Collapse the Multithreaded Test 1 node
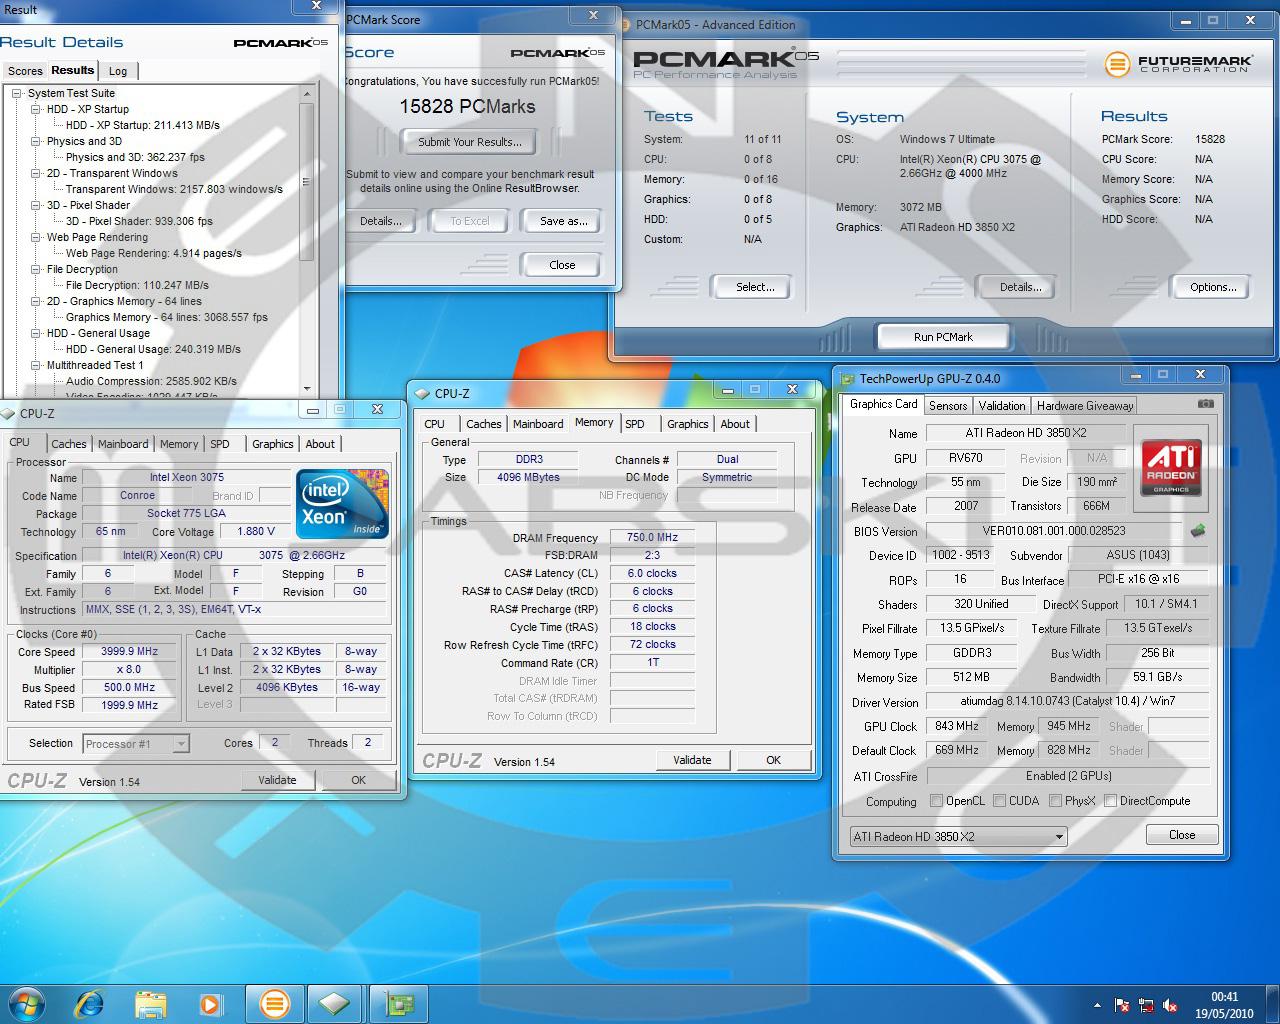 point(36,365)
